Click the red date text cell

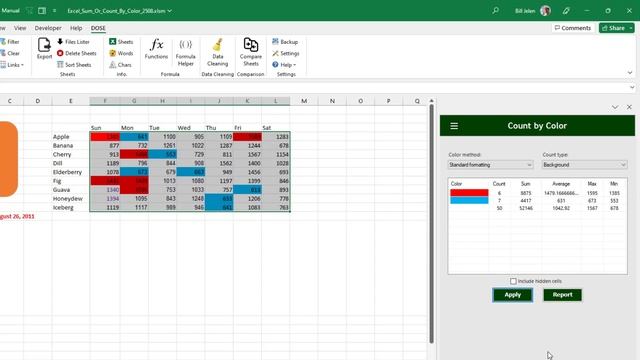(17, 216)
